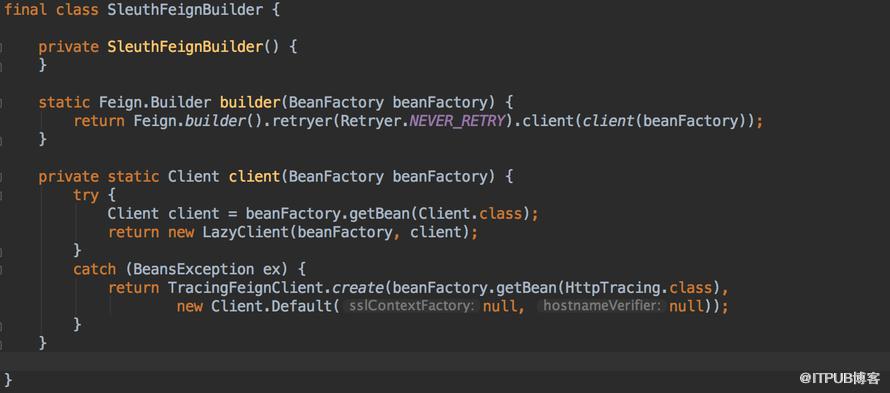Click "static" keyword on the Feign.Builder line

(64, 102)
